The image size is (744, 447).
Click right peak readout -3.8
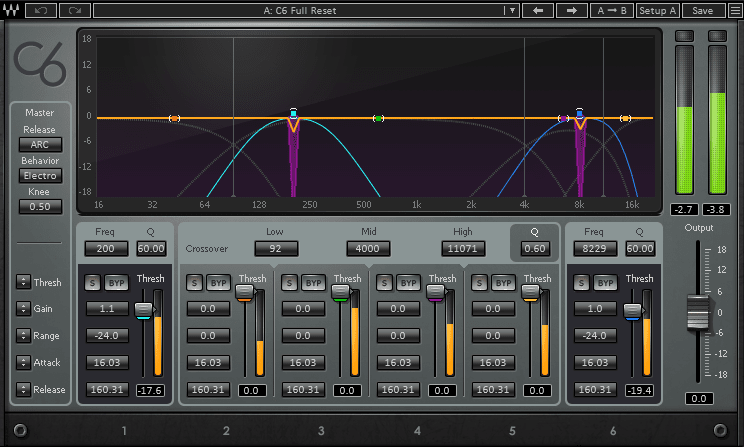(x=716, y=209)
